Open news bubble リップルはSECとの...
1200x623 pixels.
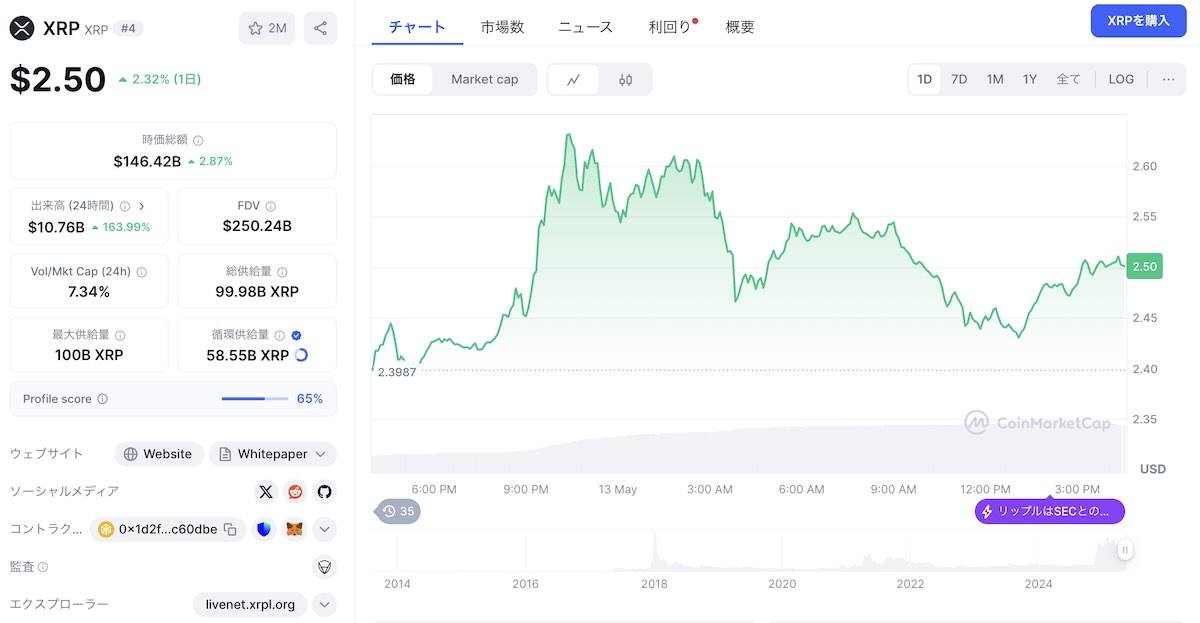pos(1050,511)
